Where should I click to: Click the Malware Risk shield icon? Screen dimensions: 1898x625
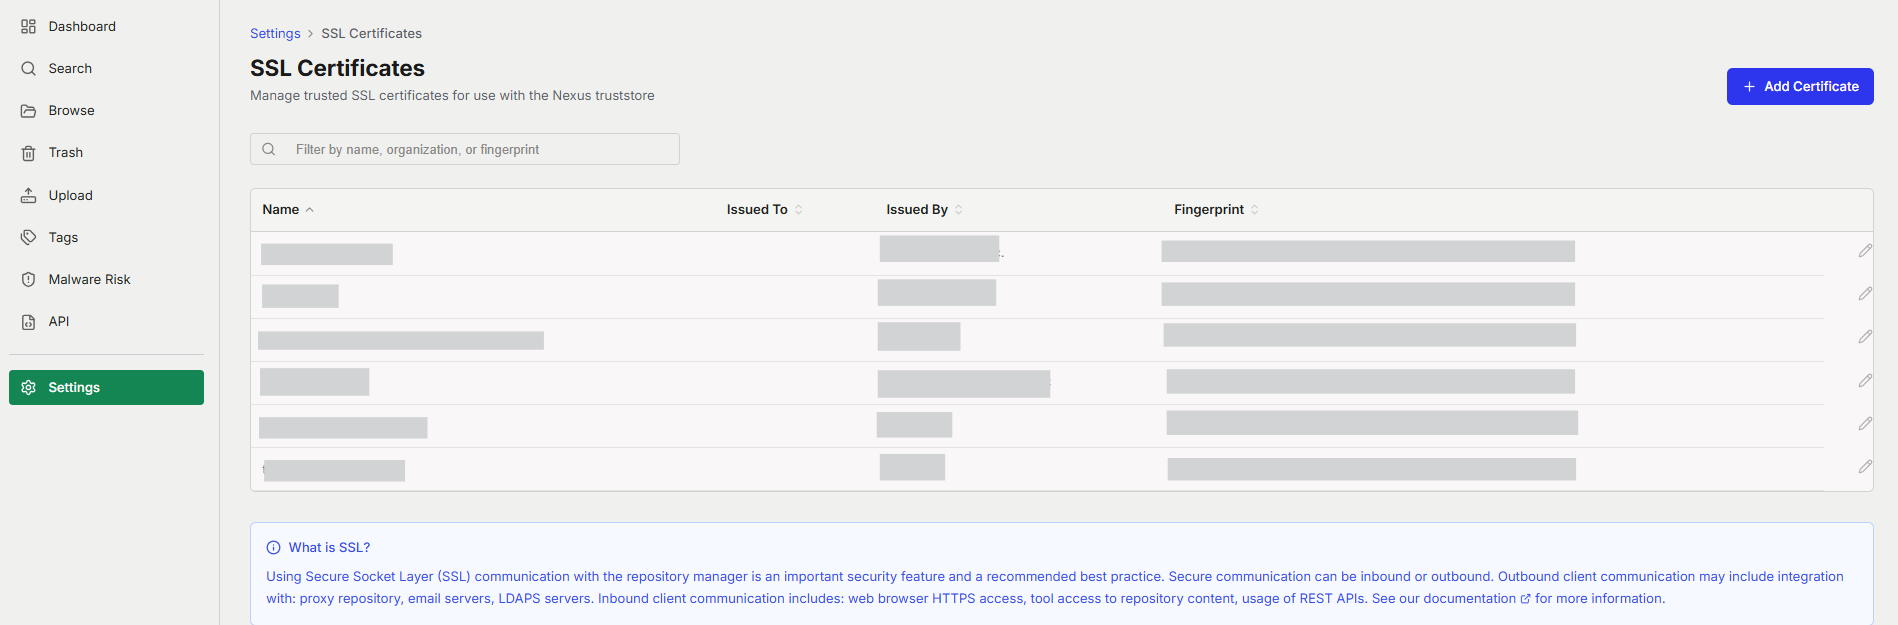click(x=28, y=279)
